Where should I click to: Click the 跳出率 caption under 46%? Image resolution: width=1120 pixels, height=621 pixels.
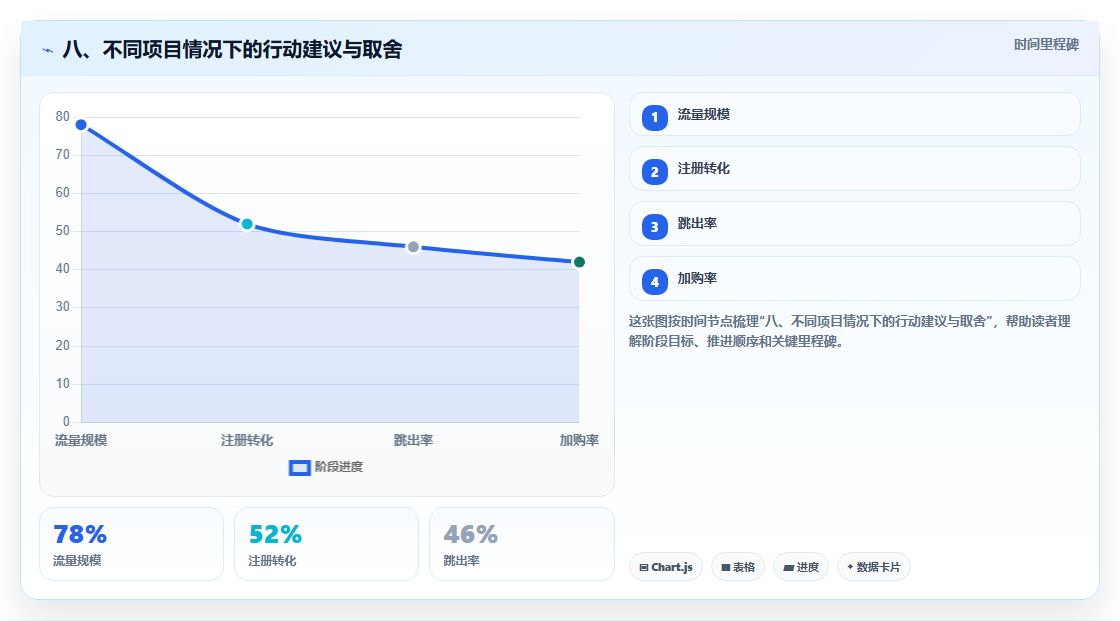click(x=461, y=561)
